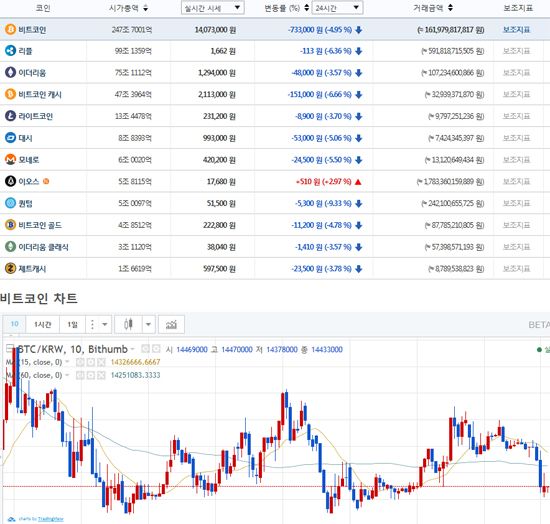Click the Qtum (퀀텀) coin icon

[x=11, y=203]
